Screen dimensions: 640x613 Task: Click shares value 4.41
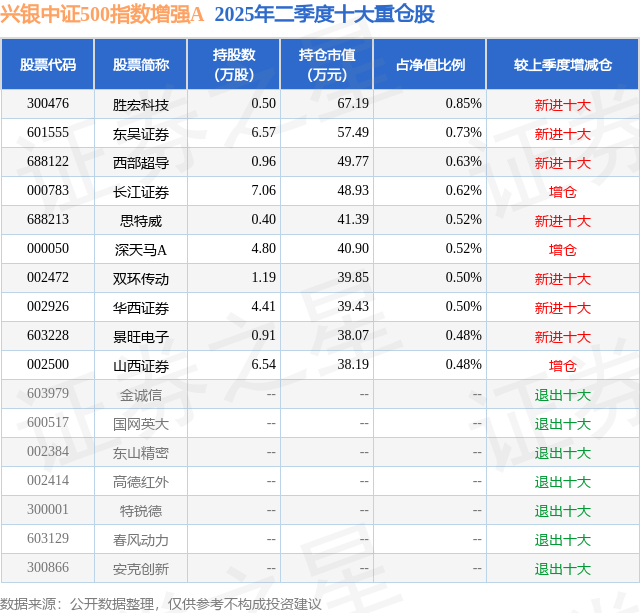tap(263, 306)
